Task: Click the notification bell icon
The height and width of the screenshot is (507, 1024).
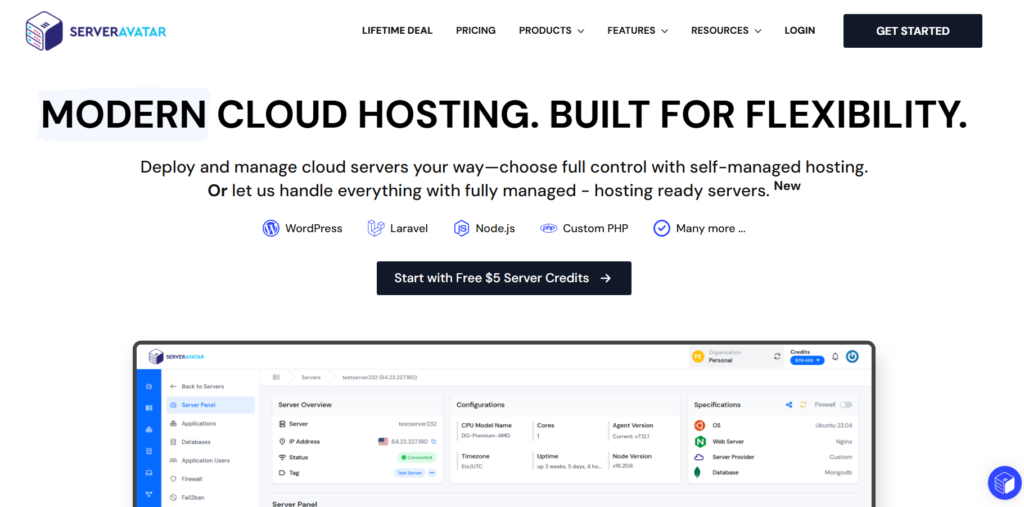Action: (835, 357)
